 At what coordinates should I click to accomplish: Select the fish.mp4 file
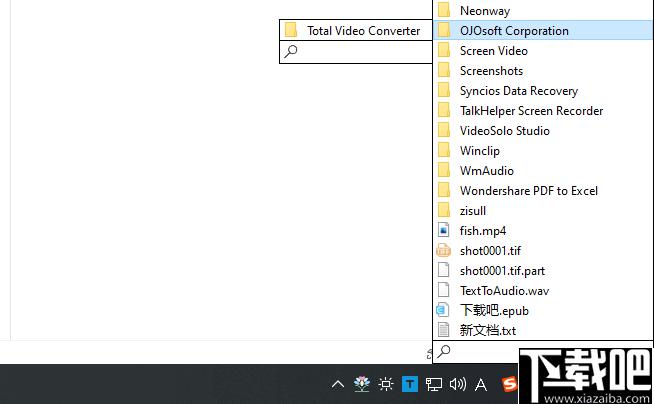[543, 231]
